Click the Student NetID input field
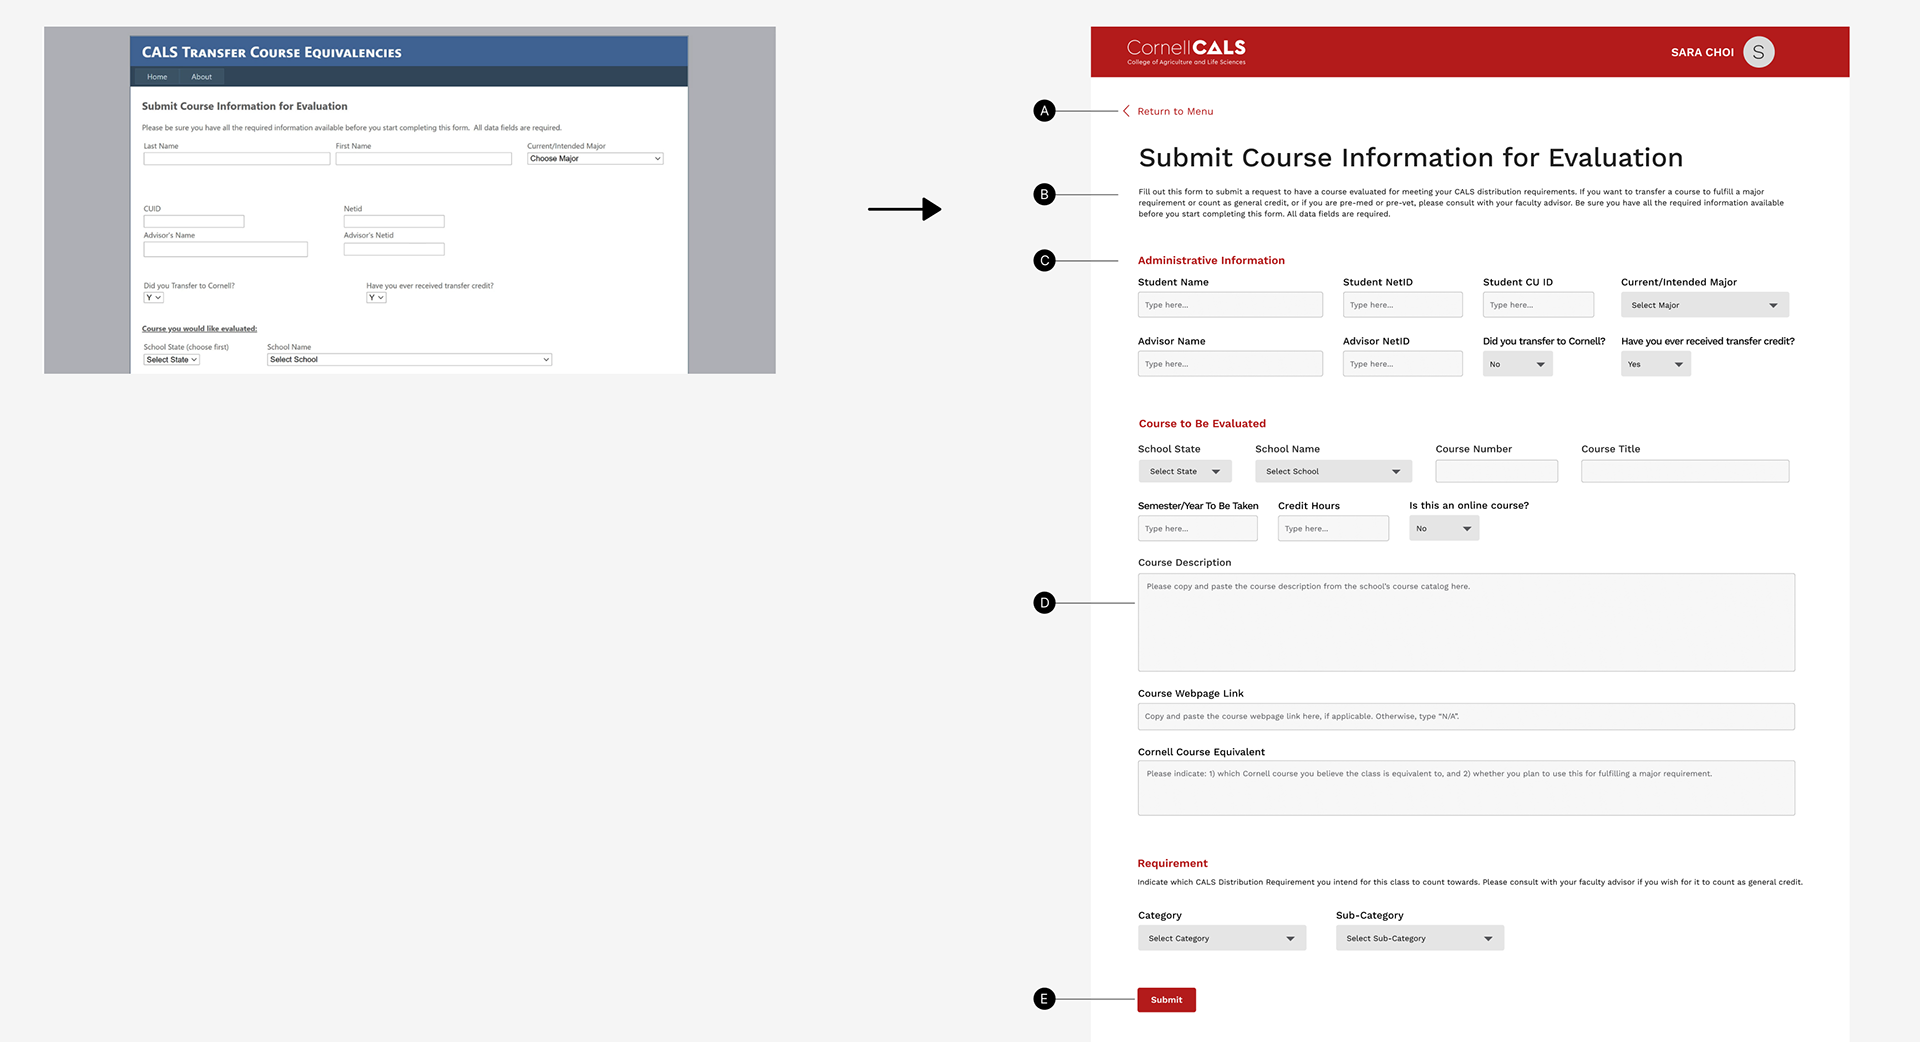This screenshot has height=1042, width=1920. 1402,305
